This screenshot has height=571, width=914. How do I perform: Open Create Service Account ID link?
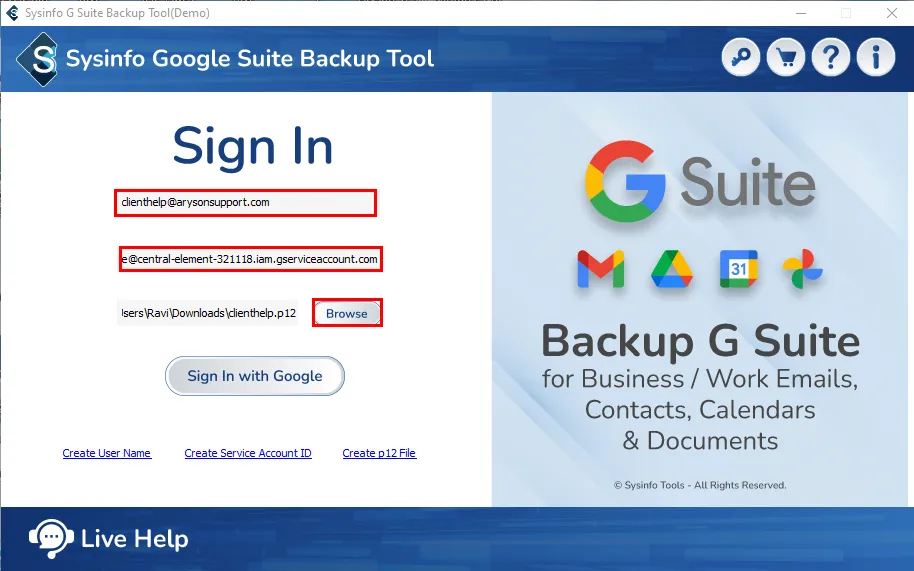248,453
